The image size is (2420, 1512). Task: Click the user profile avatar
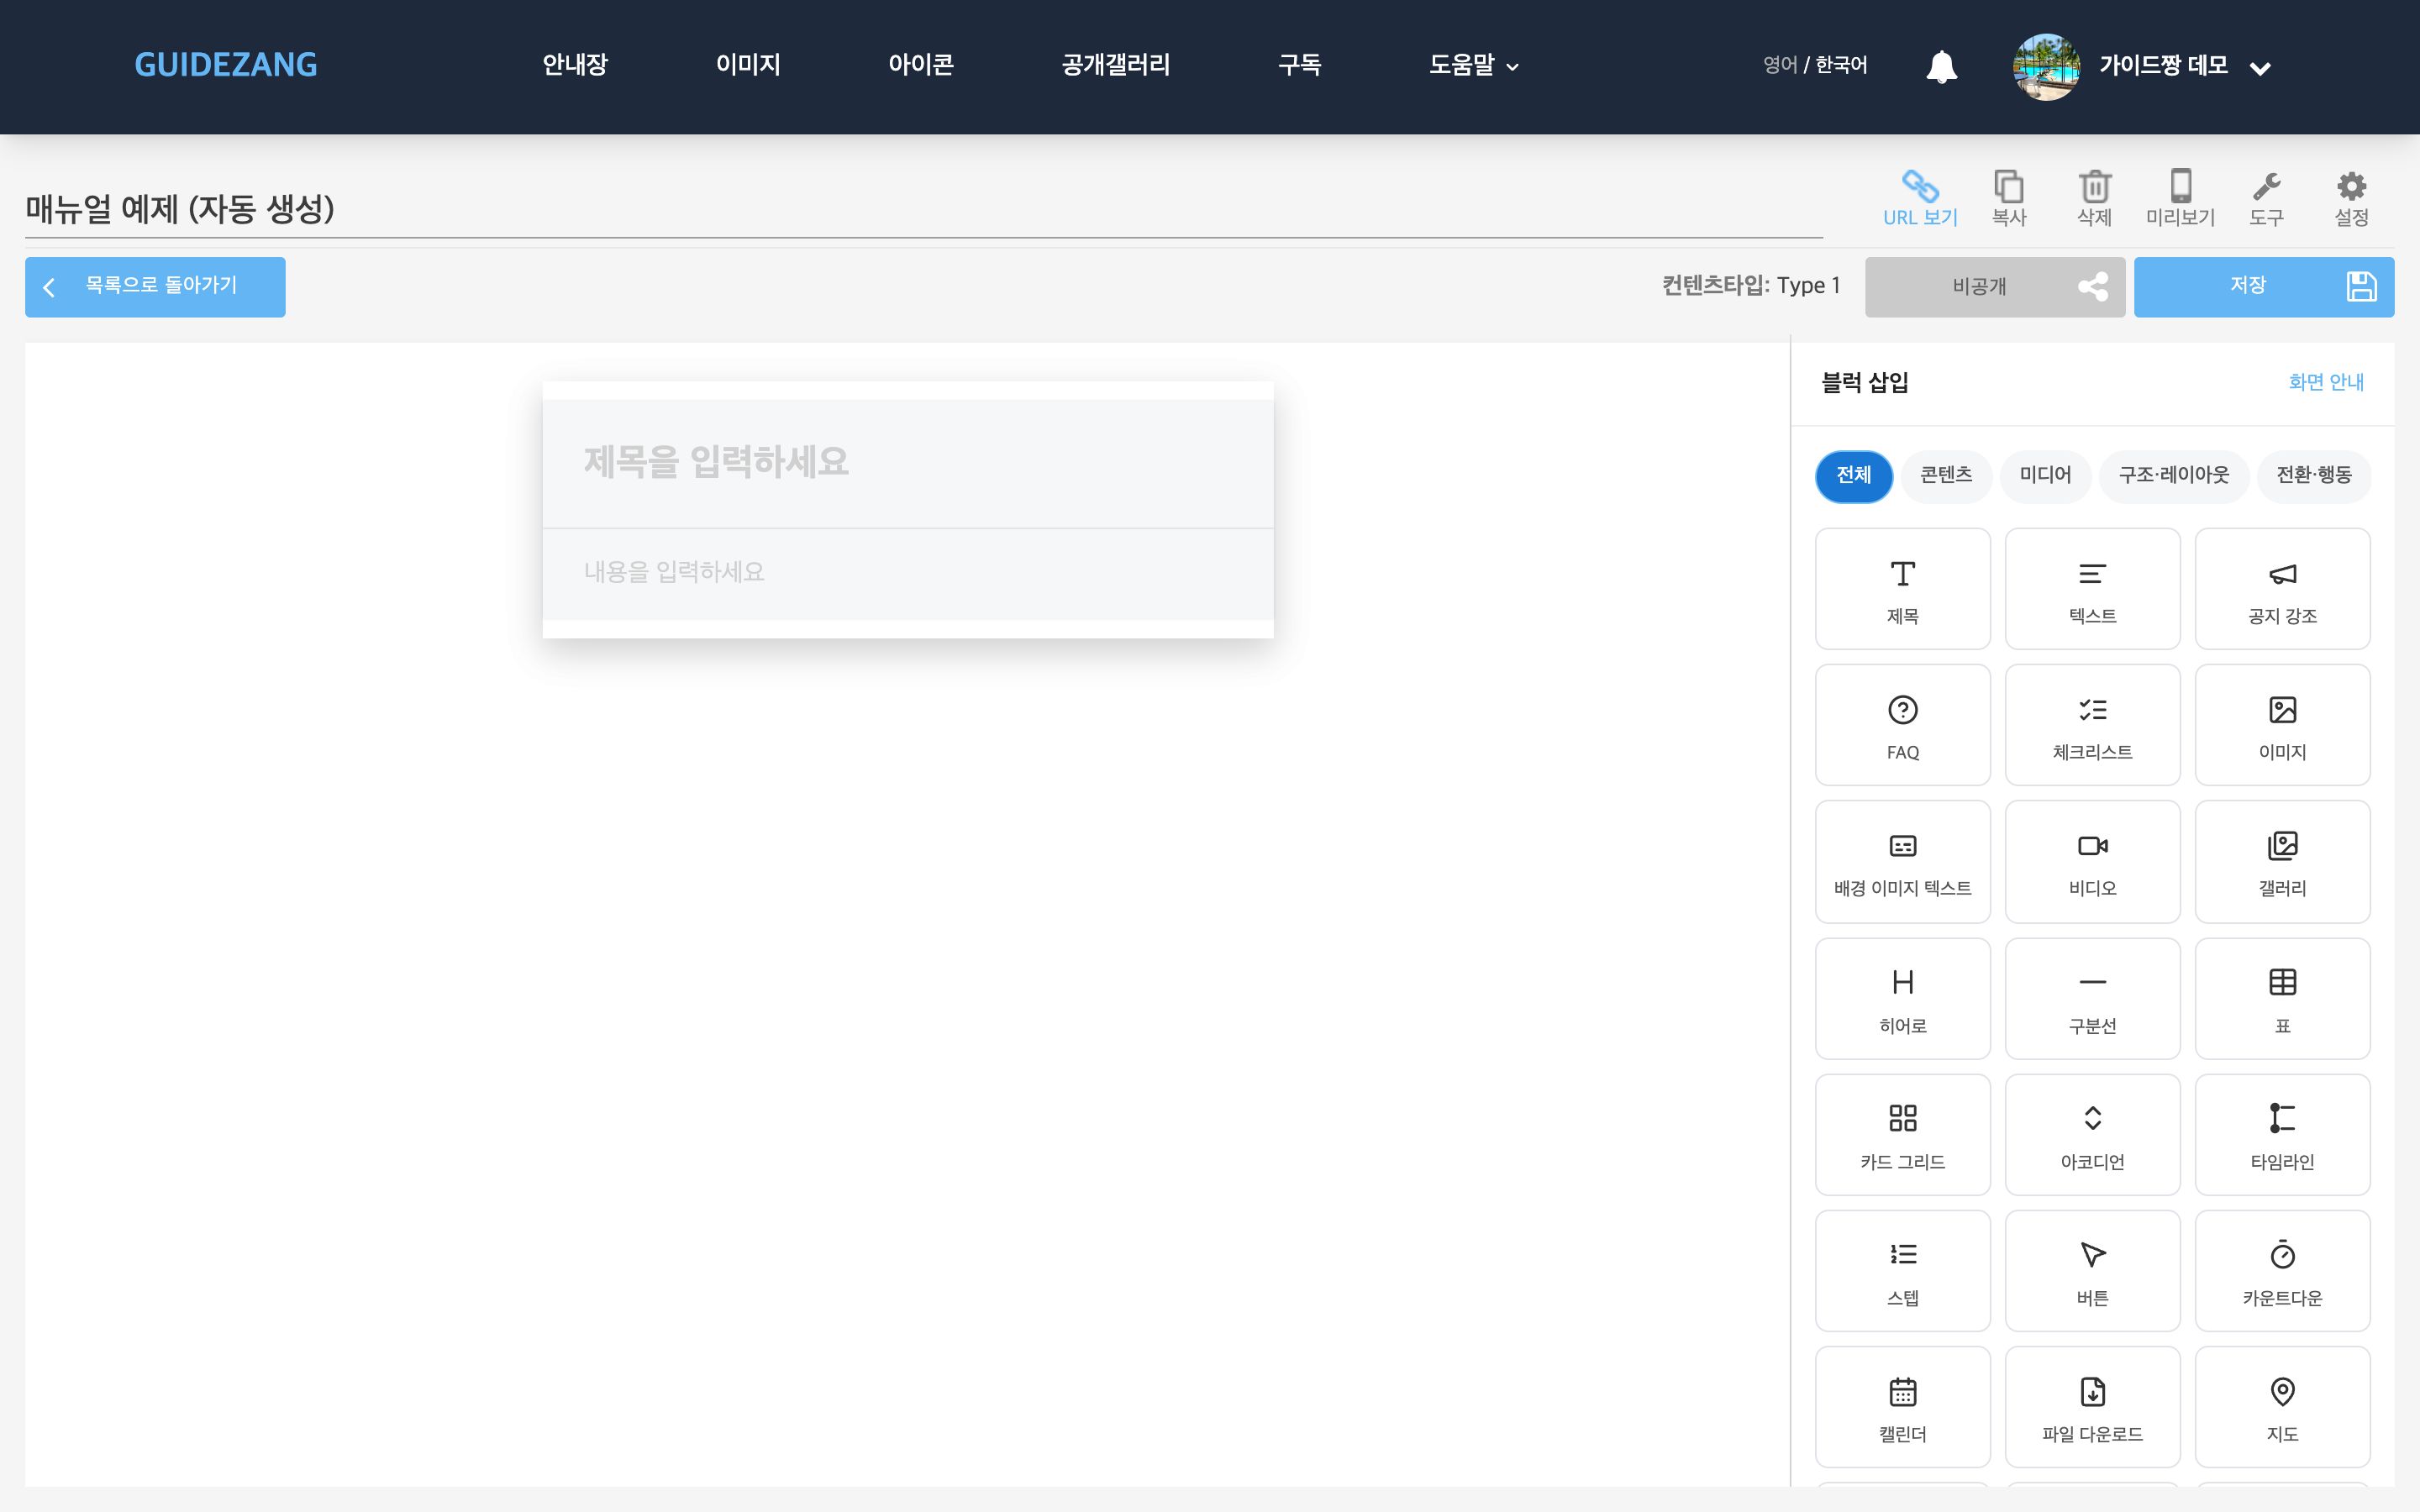2046,67
